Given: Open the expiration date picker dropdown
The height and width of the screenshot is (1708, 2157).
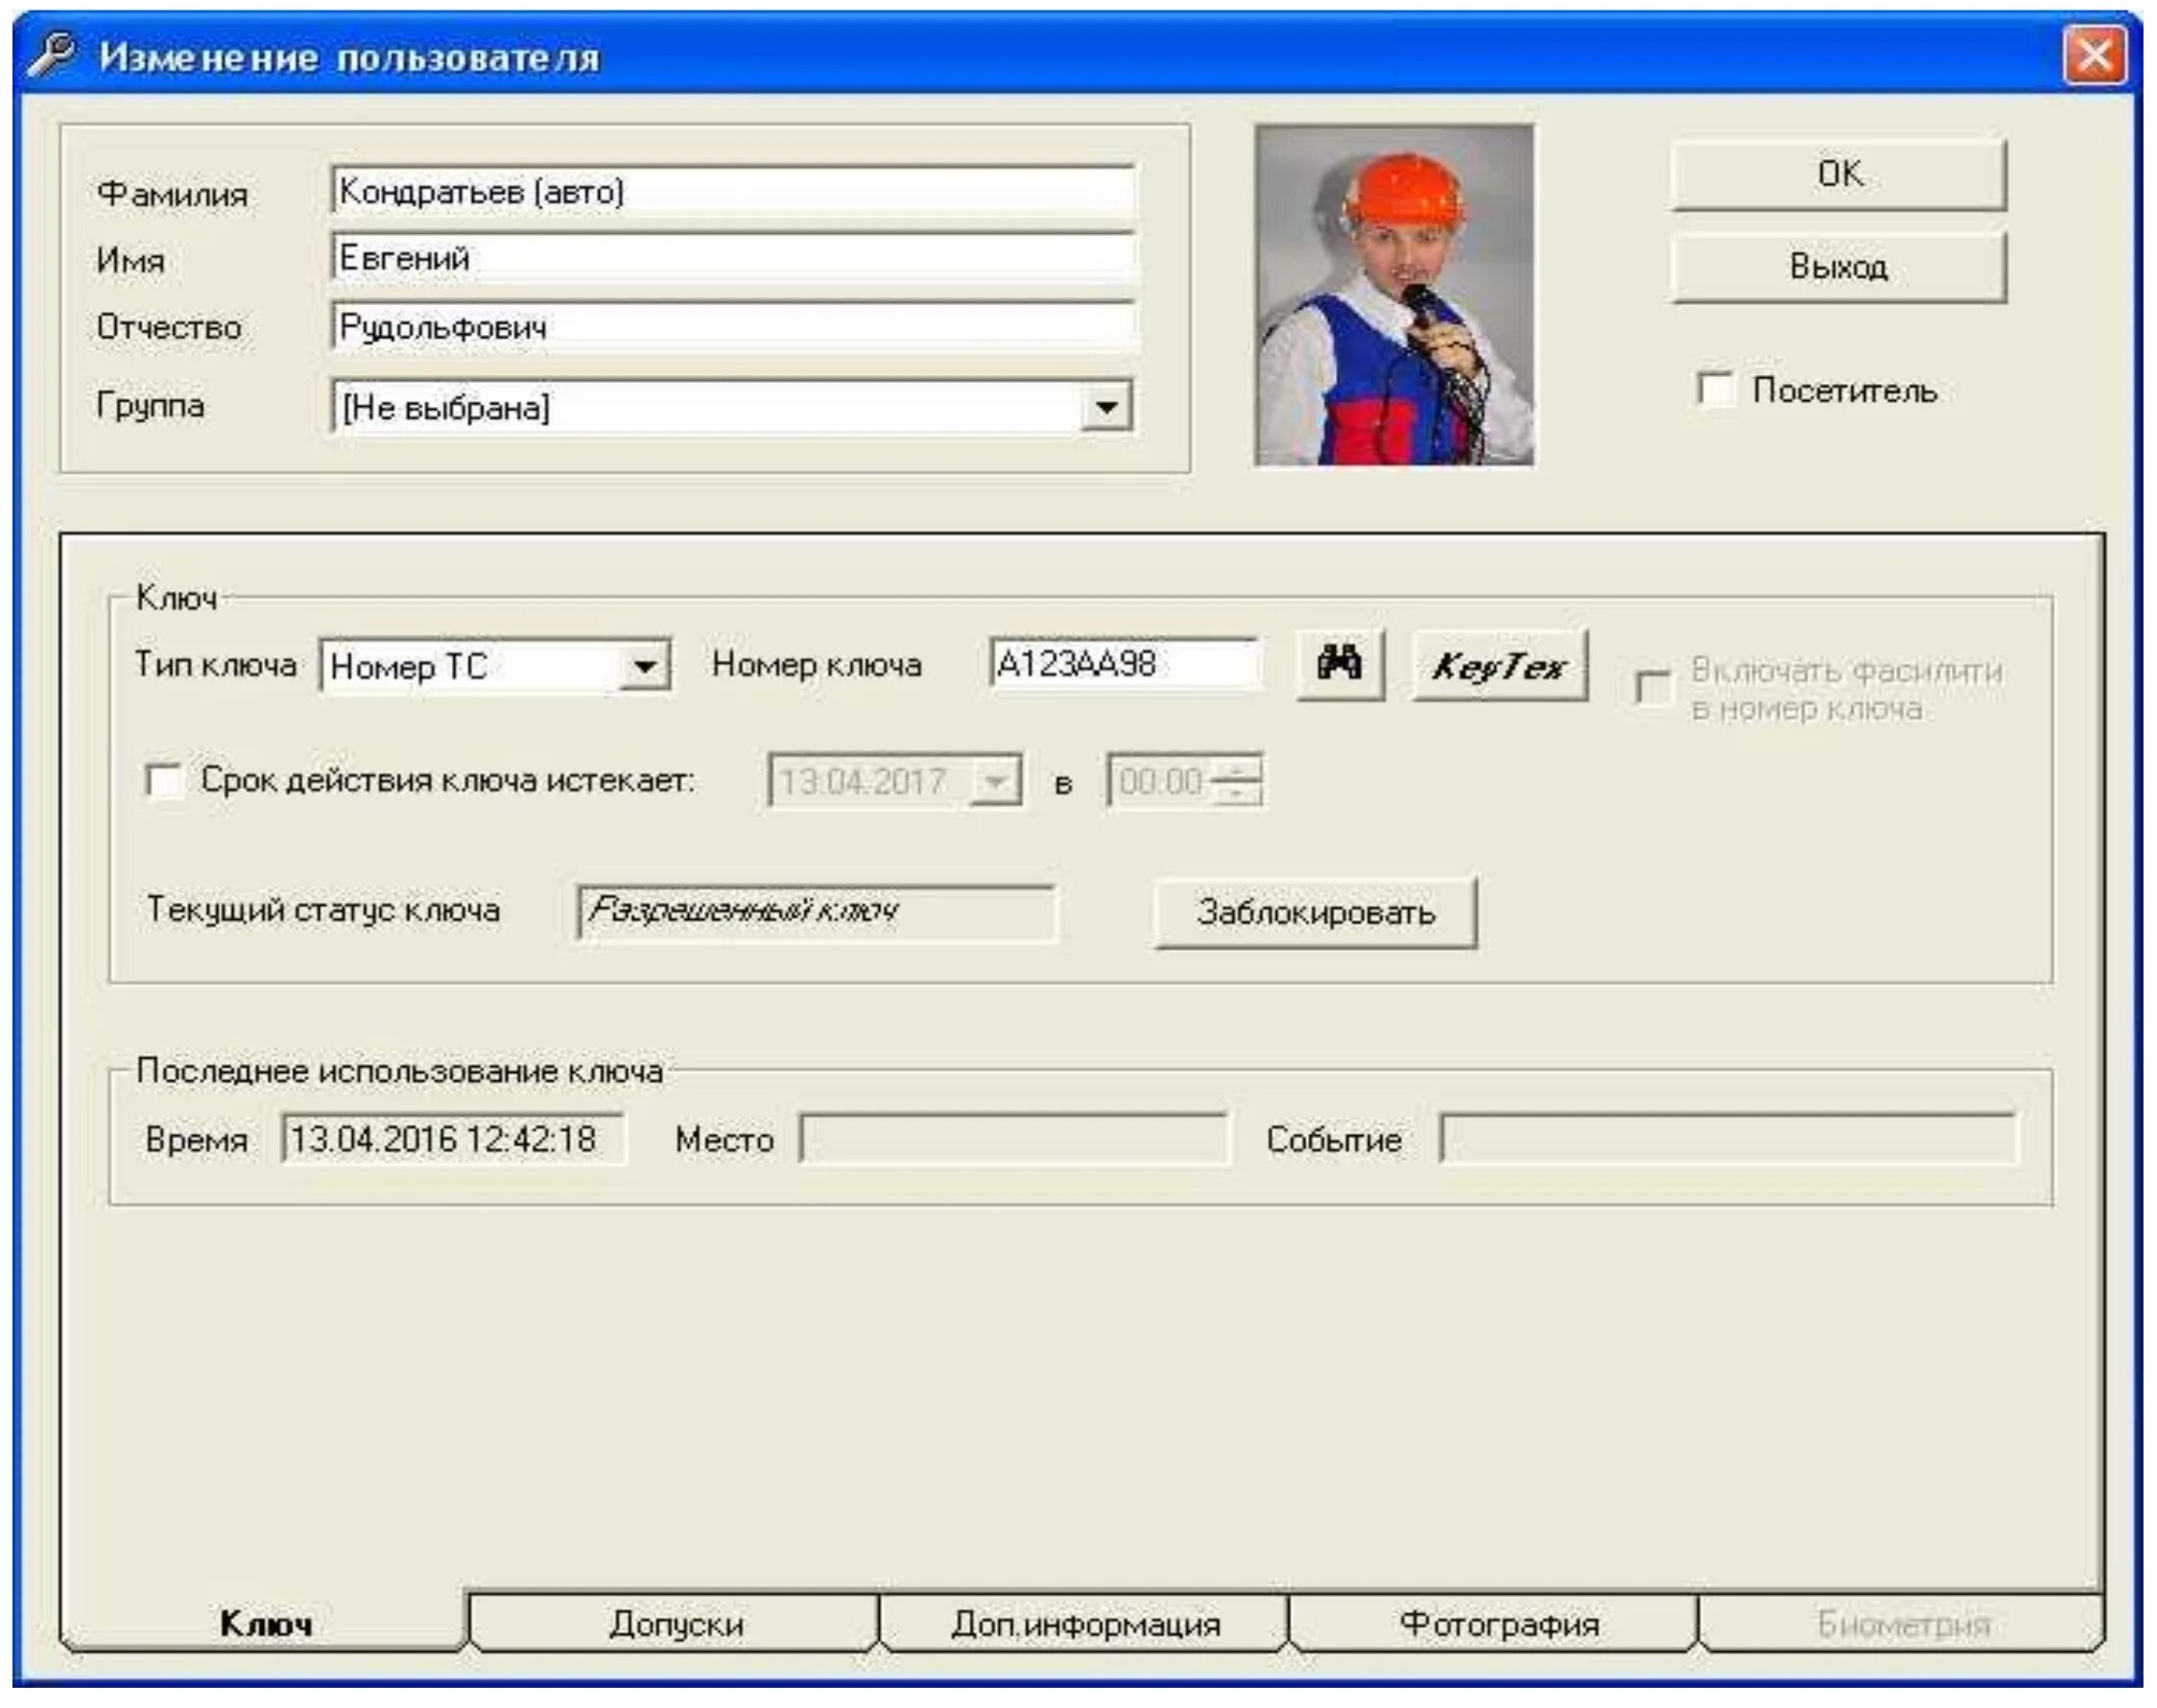Looking at the screenshot, I should (x=996, y=782).
